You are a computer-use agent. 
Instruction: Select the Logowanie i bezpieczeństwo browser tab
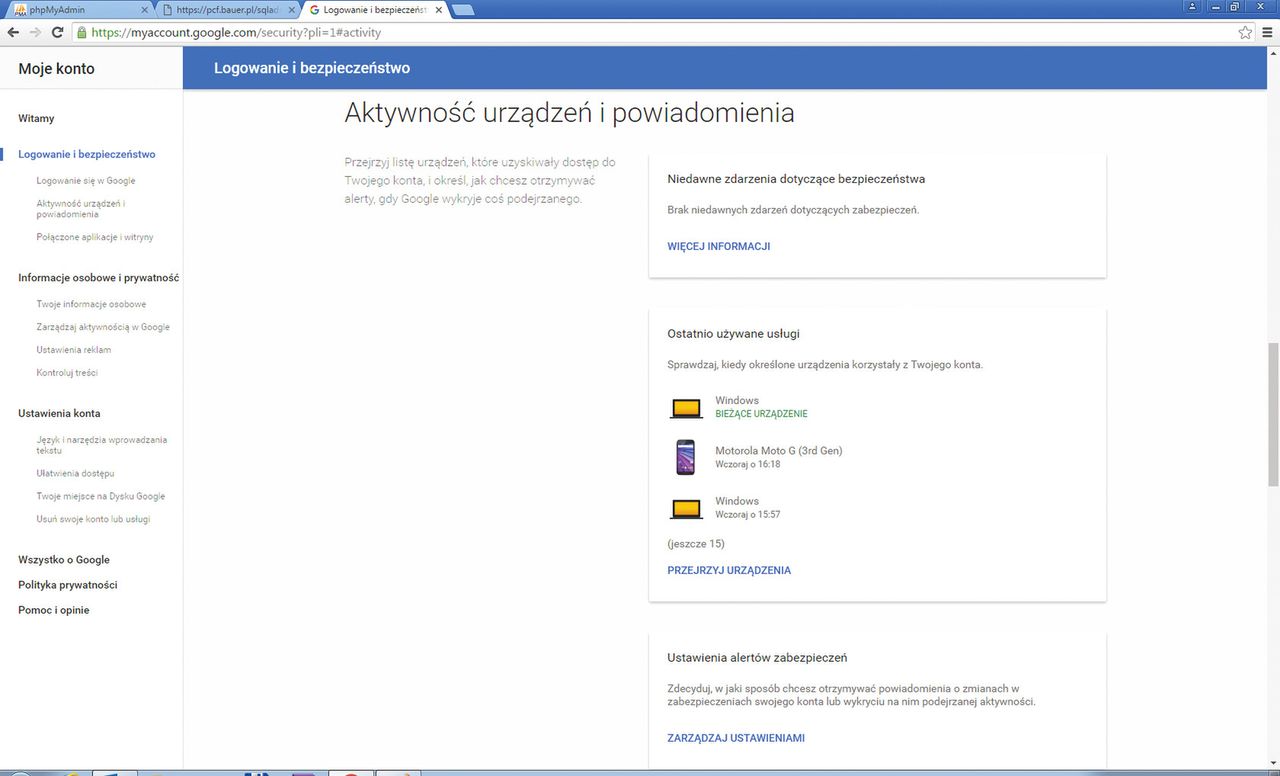(375, 10)
